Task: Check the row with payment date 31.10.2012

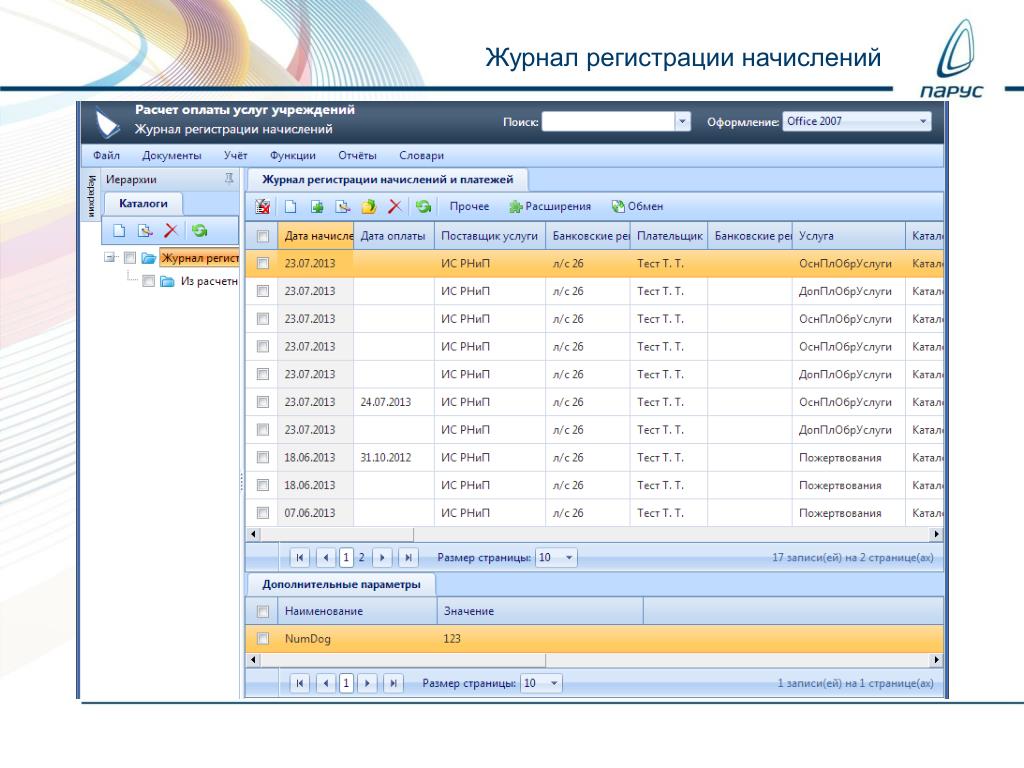Action: 263,457
